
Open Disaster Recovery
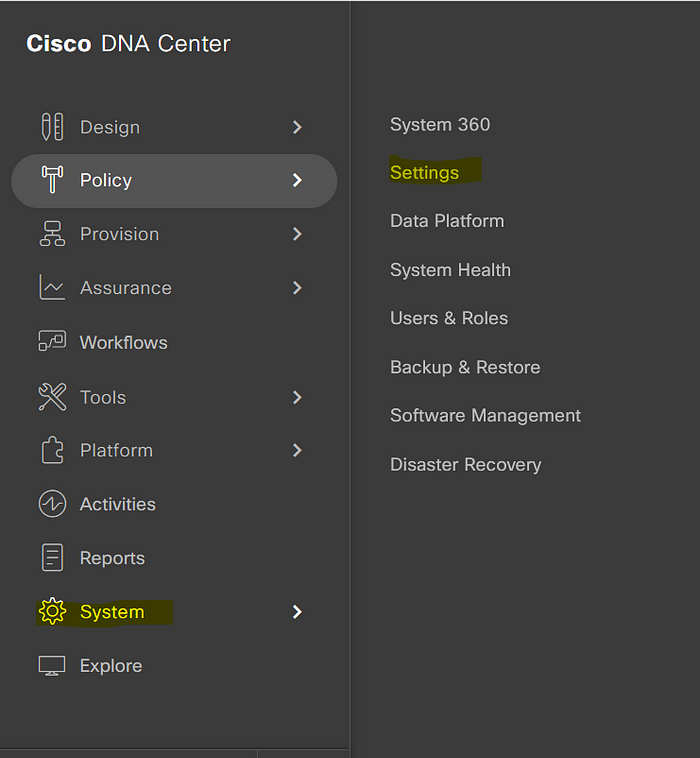pos(466,465)
